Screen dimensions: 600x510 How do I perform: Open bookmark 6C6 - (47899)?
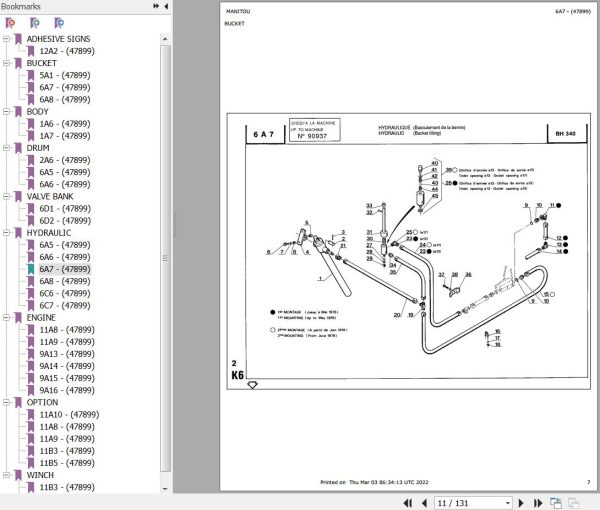[65, 293]
